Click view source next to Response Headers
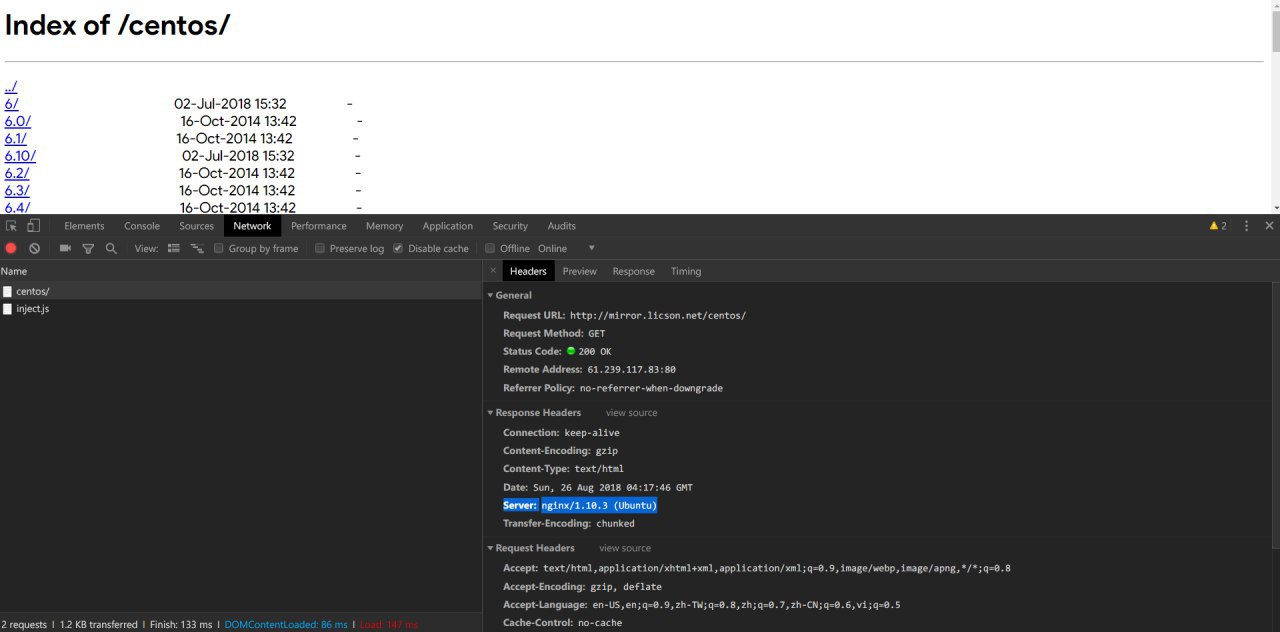Viewport: 1280px width, 632px height. (631, 413)
